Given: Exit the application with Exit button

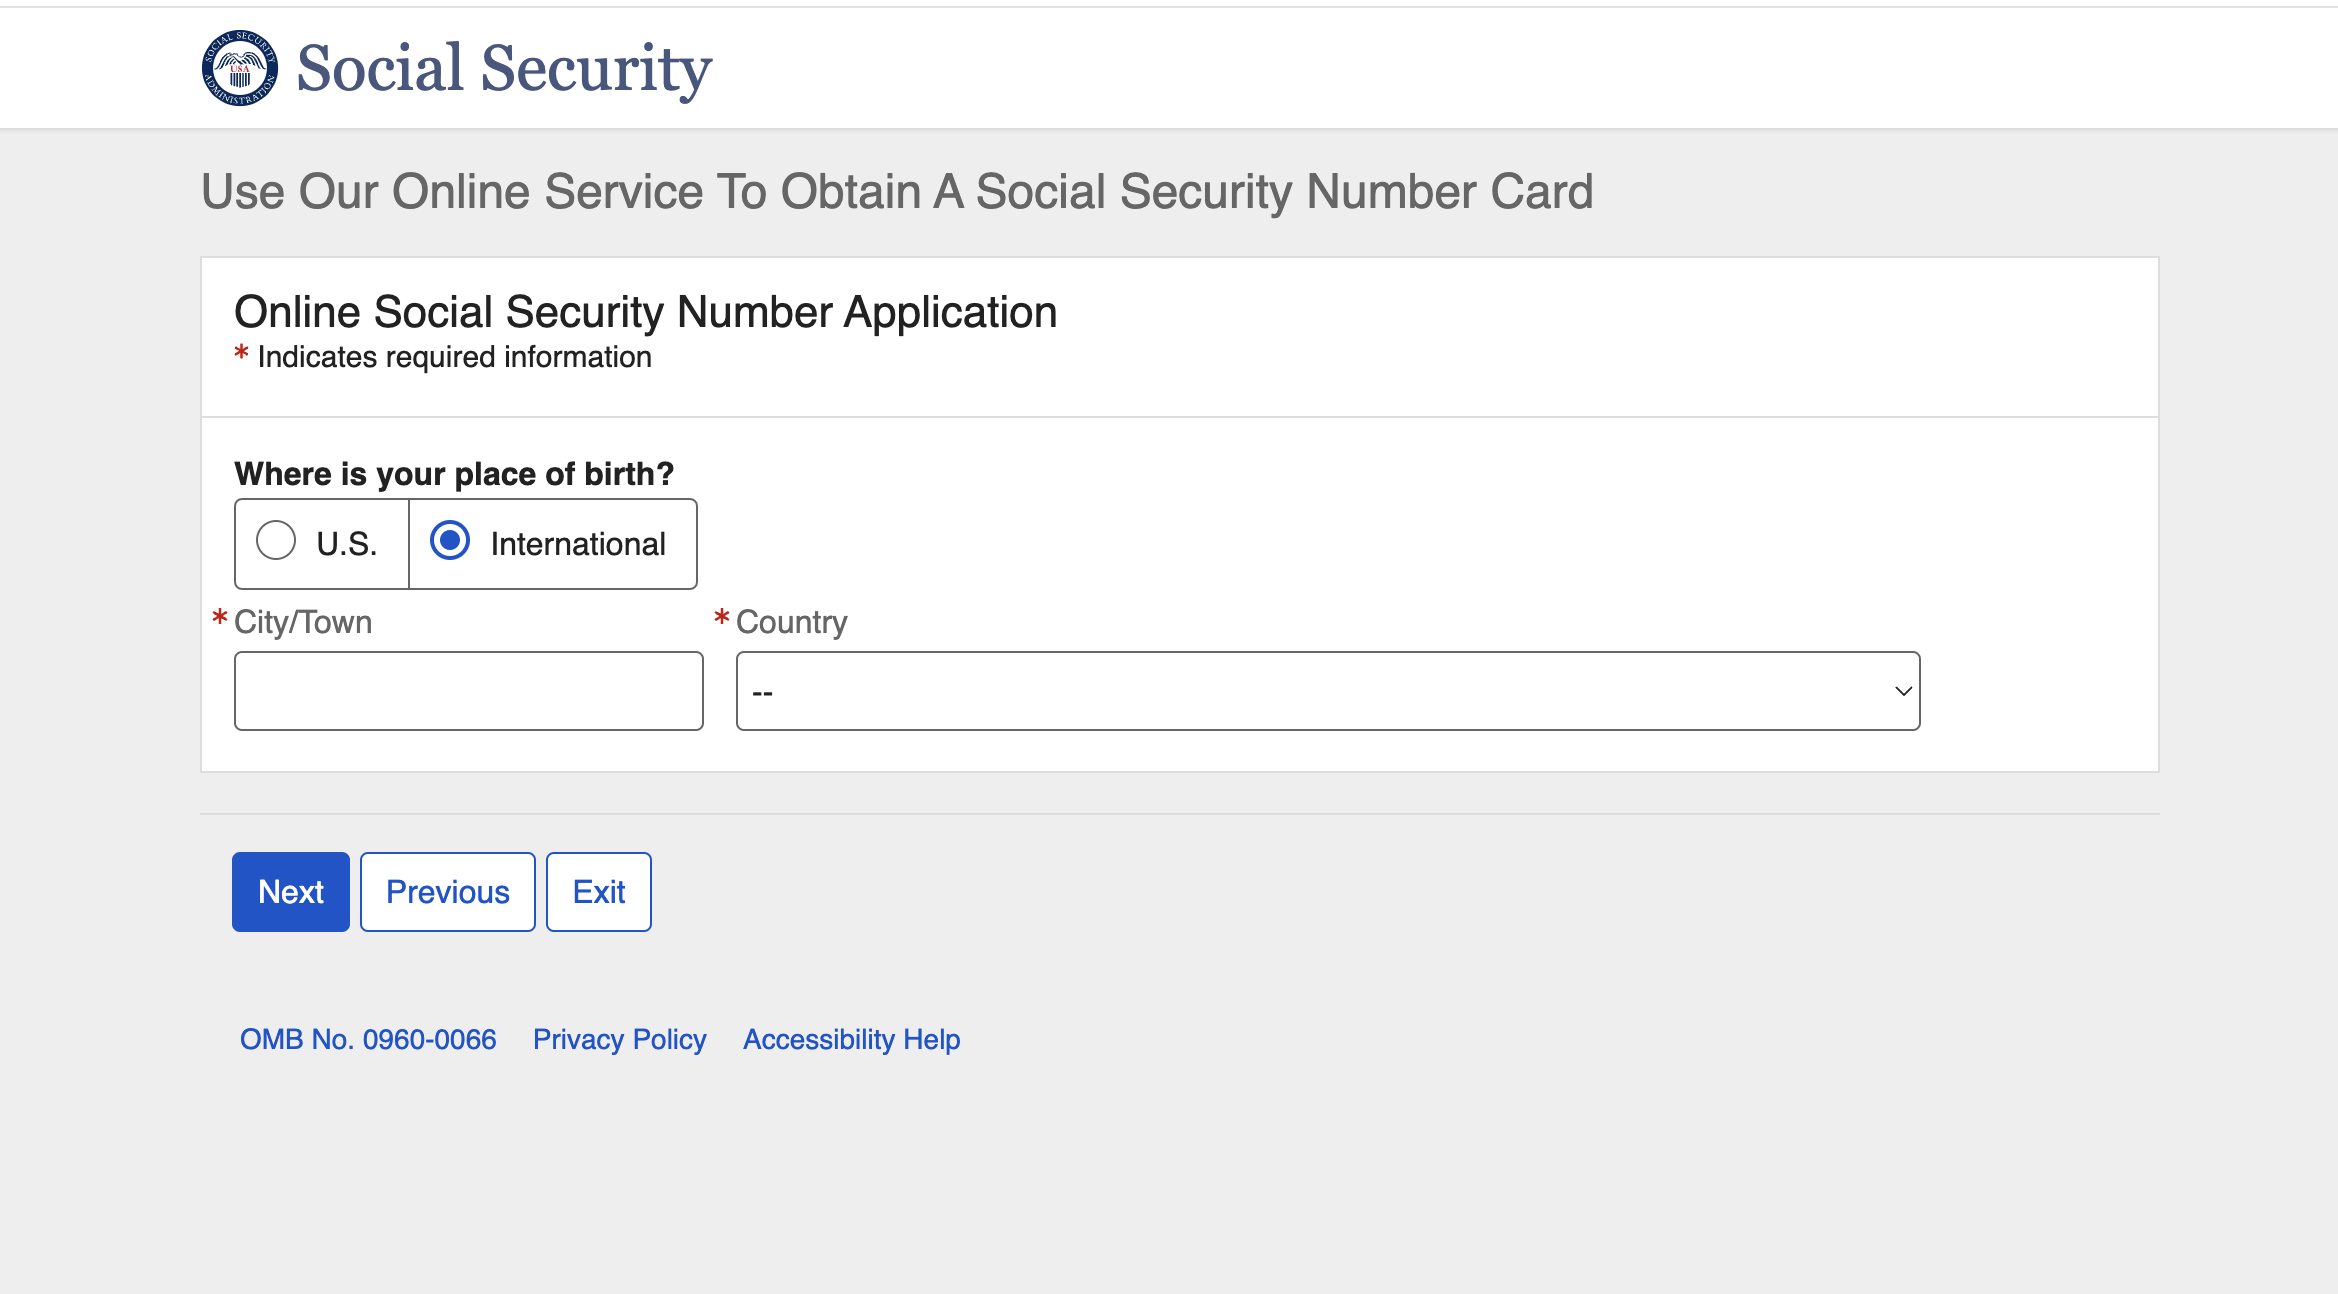Looking at the screenshot, I should click(x=599, y=892).
